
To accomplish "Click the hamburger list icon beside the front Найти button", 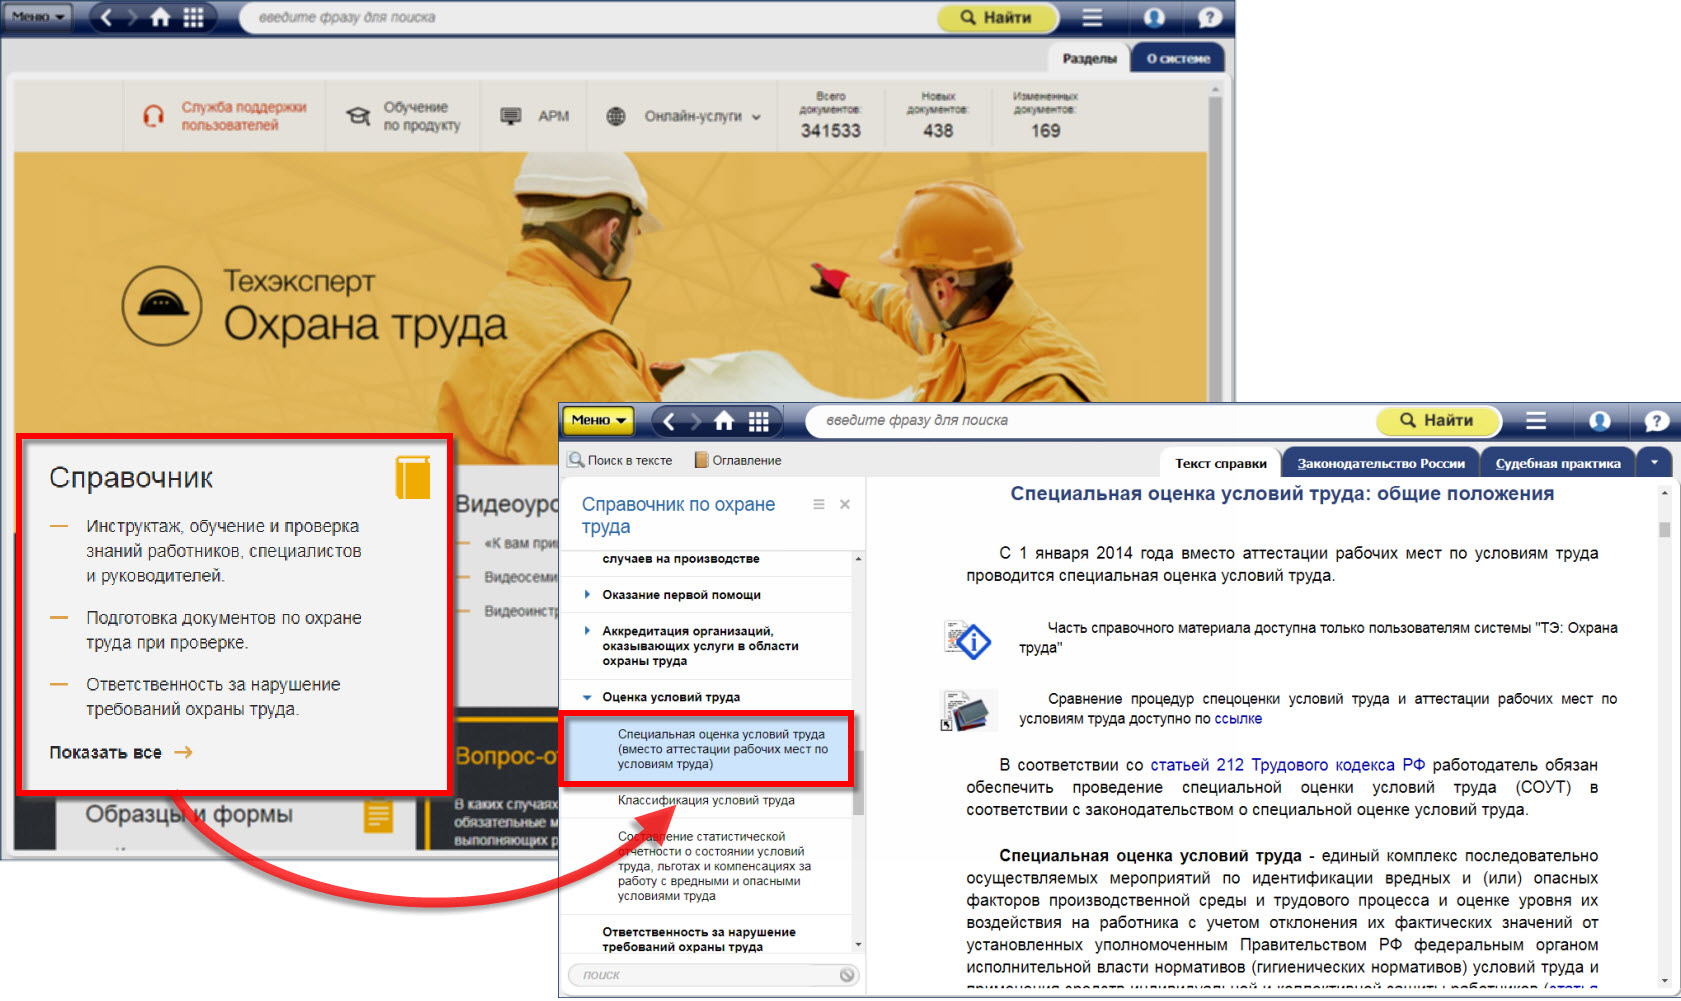I will [1536, 421].
